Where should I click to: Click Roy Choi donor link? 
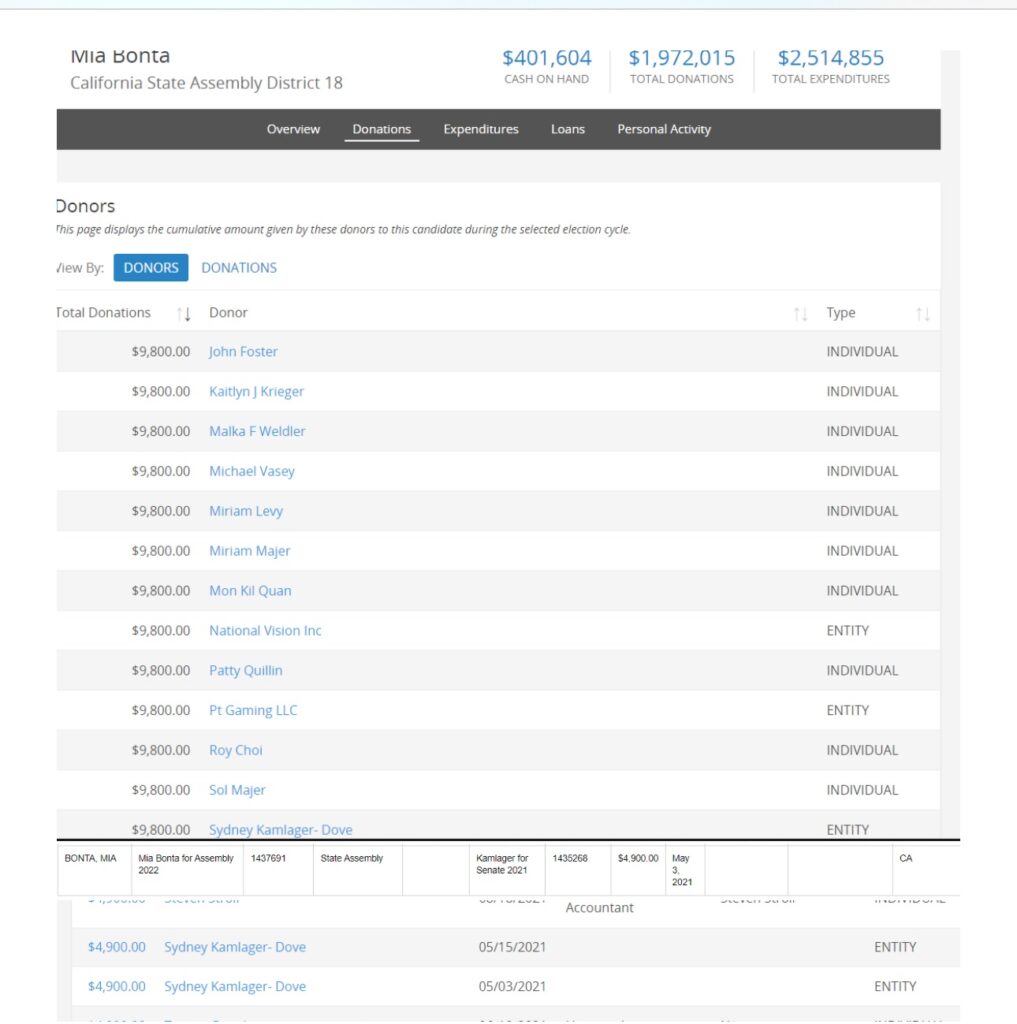236,751
